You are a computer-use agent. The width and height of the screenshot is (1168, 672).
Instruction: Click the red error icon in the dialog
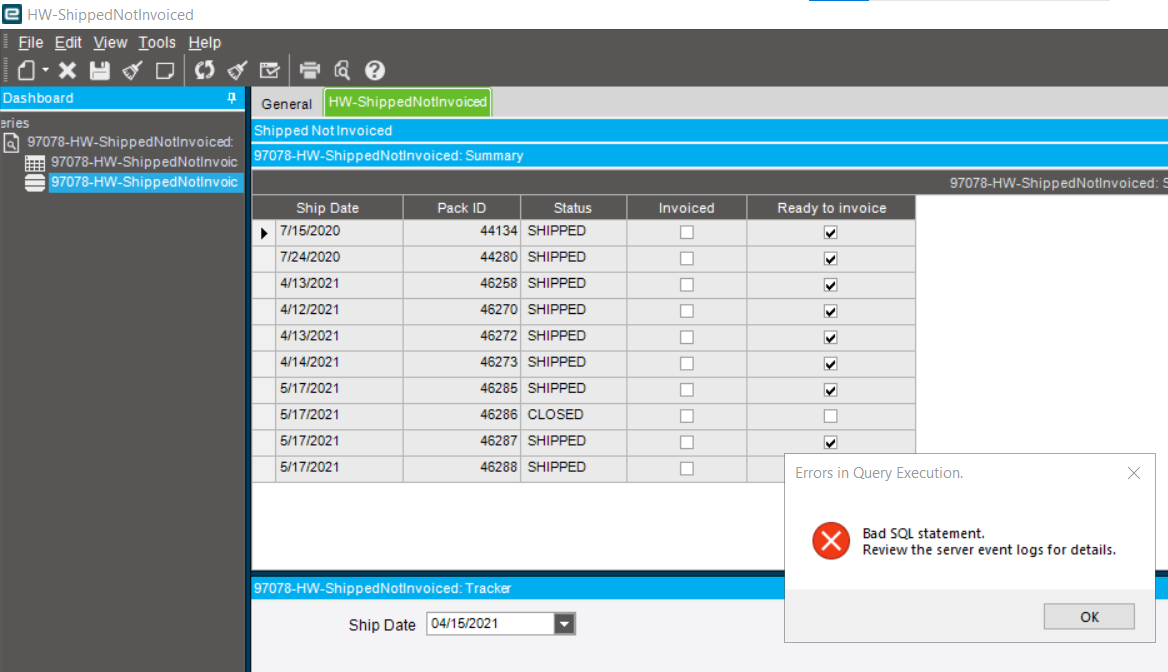831,541
